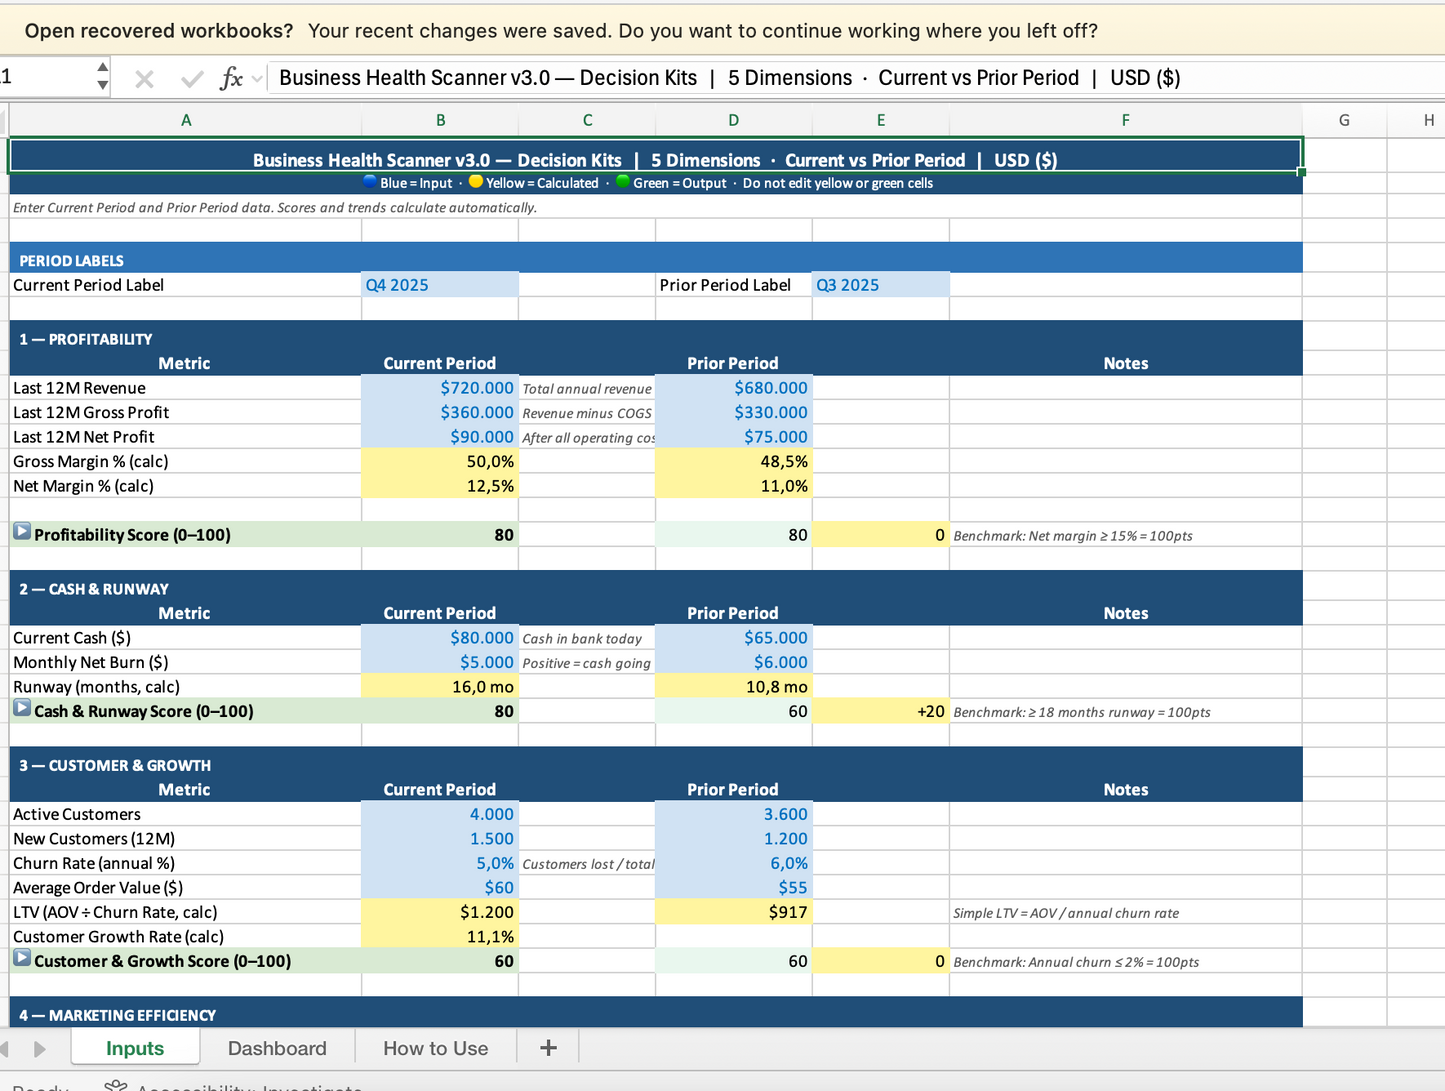The image size is (1445, 1091).
Task: Click the confirm entry checkmark icon
Action: [191, 79]
